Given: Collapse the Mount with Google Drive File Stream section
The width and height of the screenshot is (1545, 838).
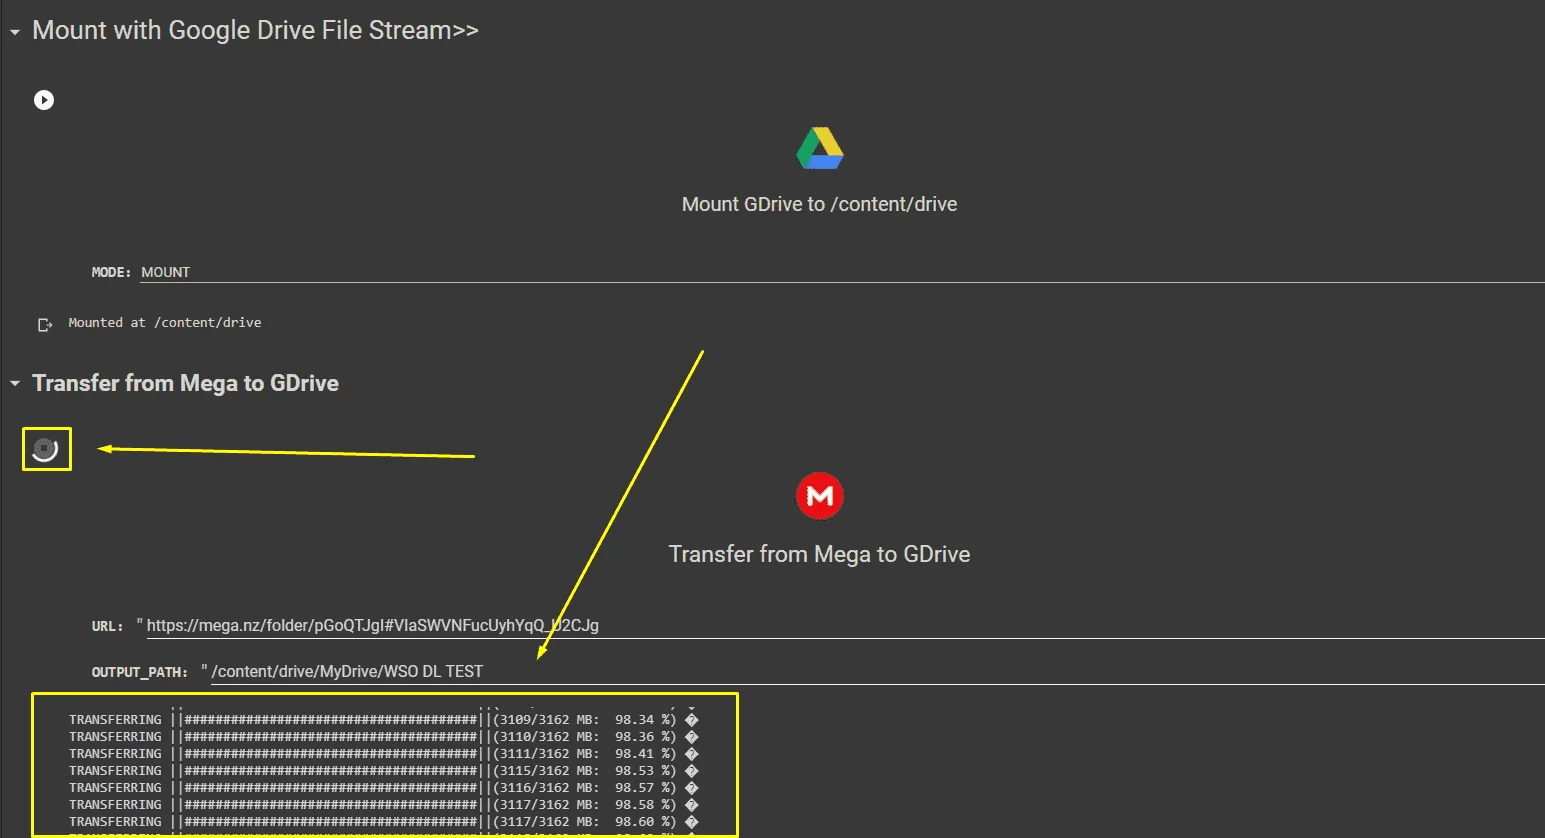Looking at the screenshot, I should pyautogui.click(x=15, y=32).
